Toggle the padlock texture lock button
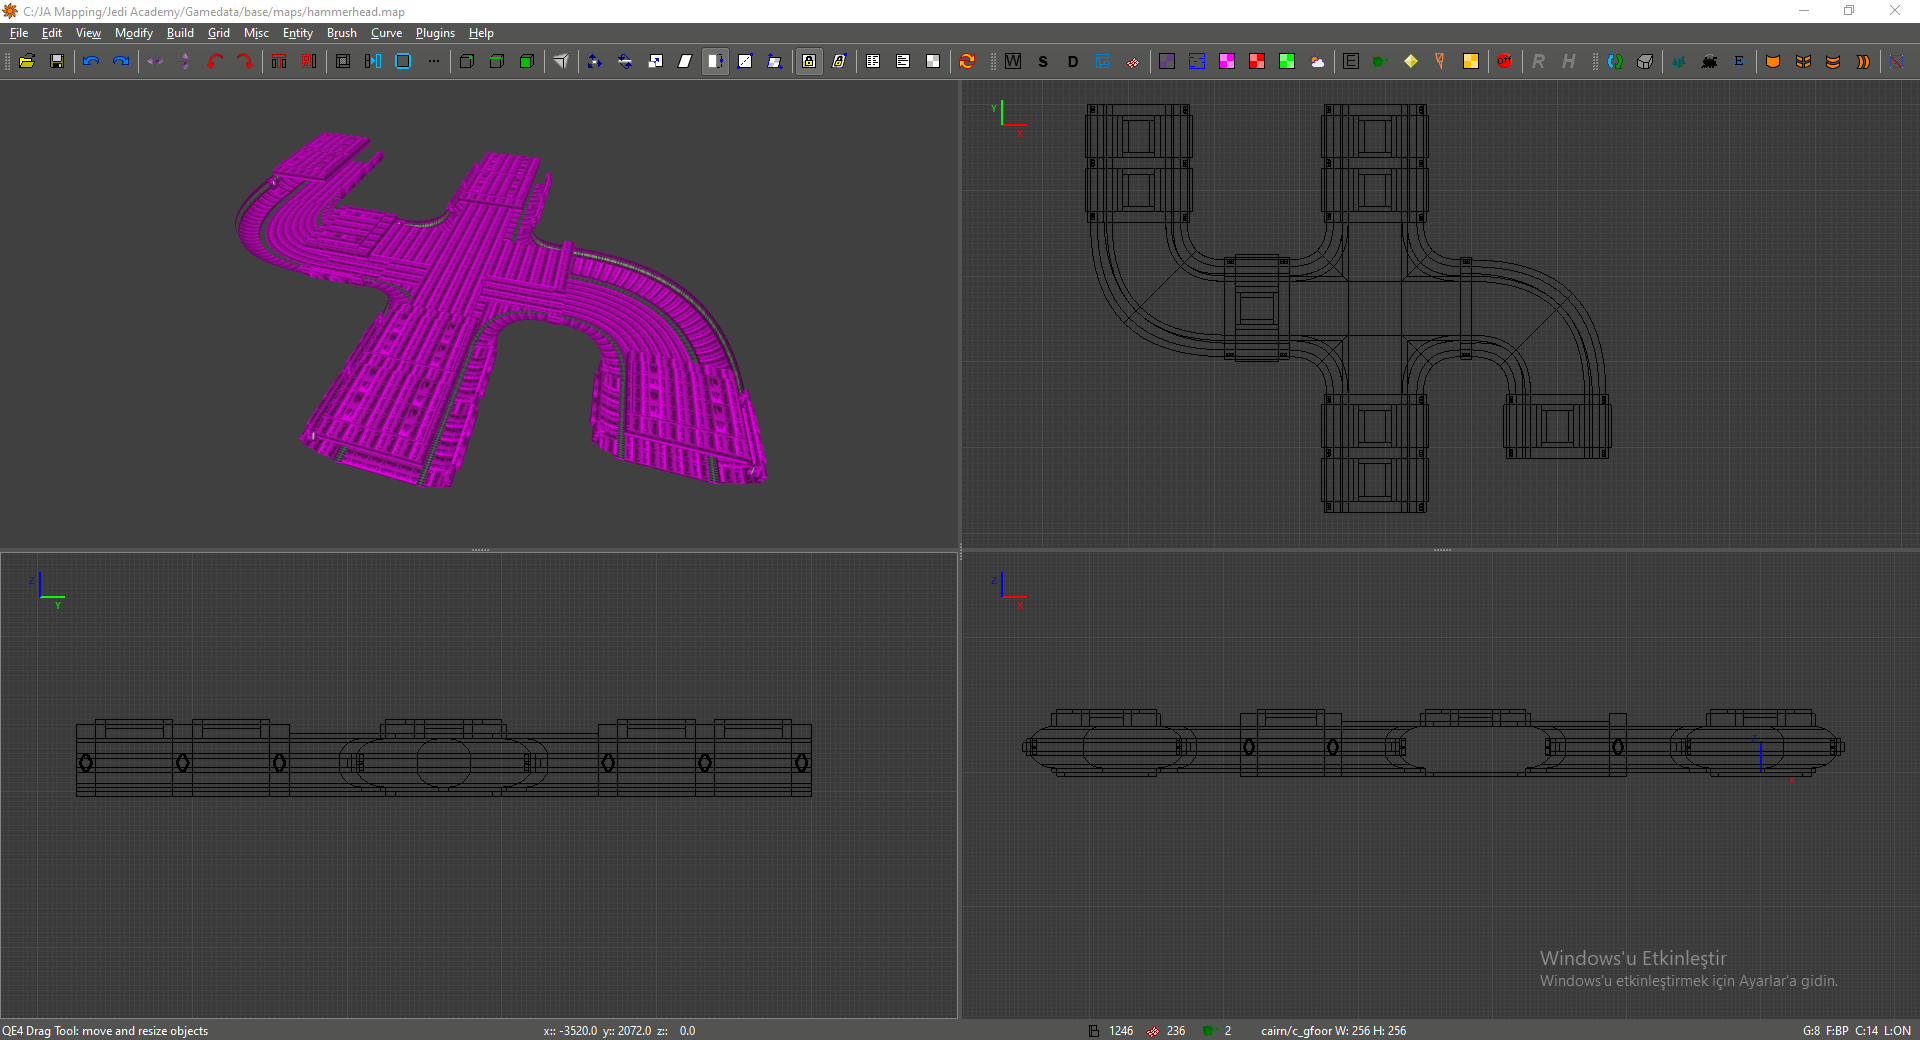Viewport: 1920px width, 1040px height. coord(809,61)
